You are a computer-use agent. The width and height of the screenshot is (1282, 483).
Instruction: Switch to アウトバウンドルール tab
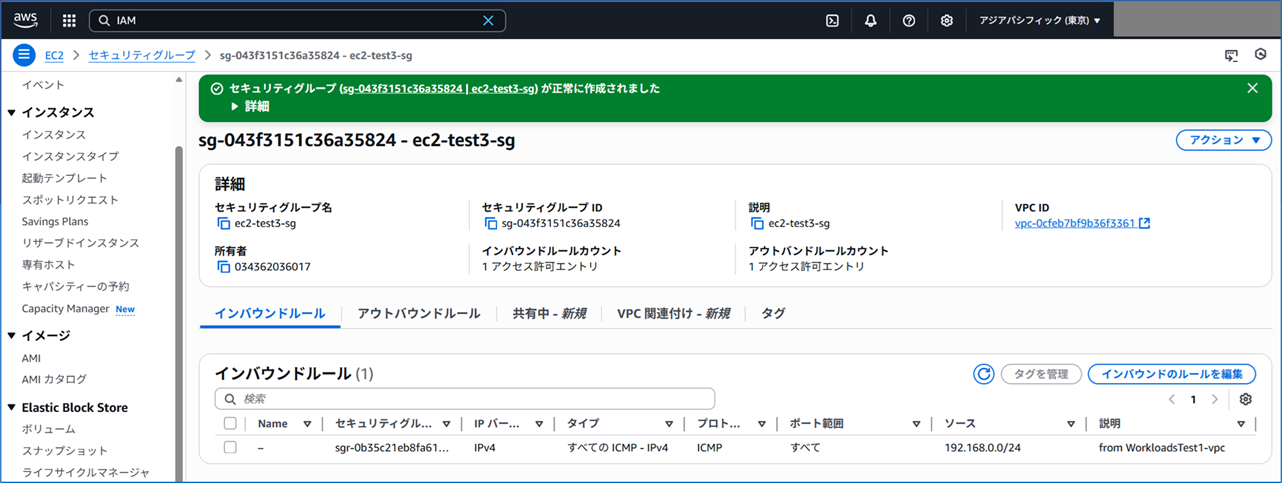(x=419, y=313)
